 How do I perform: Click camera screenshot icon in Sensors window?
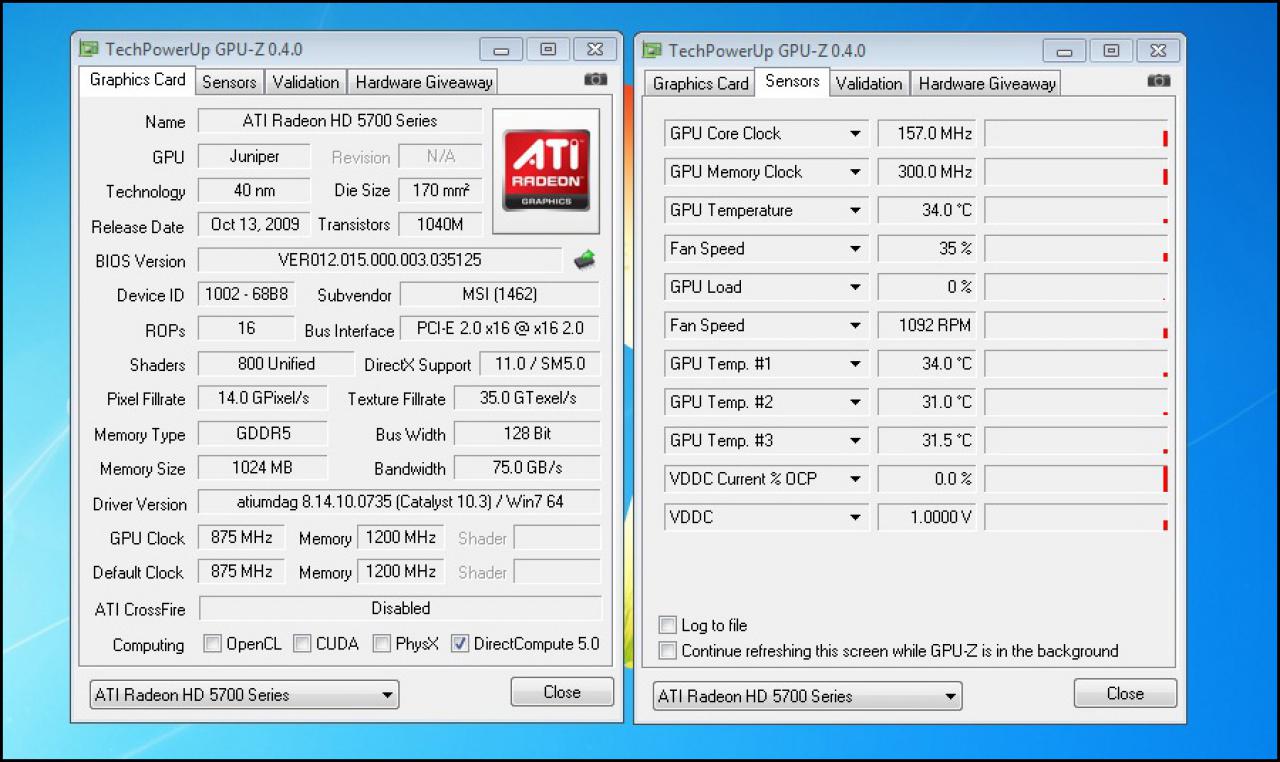(1158, 80)
